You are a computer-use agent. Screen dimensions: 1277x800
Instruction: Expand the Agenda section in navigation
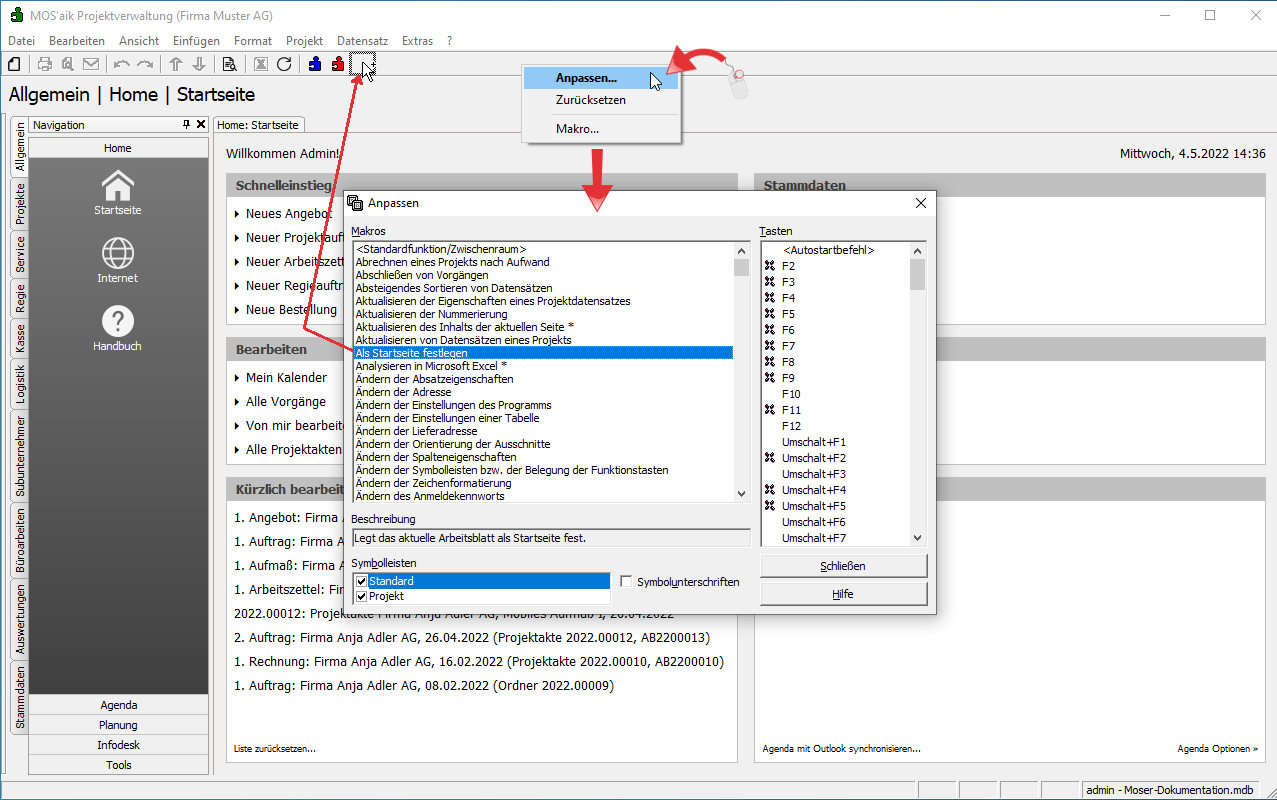(118, 705)
